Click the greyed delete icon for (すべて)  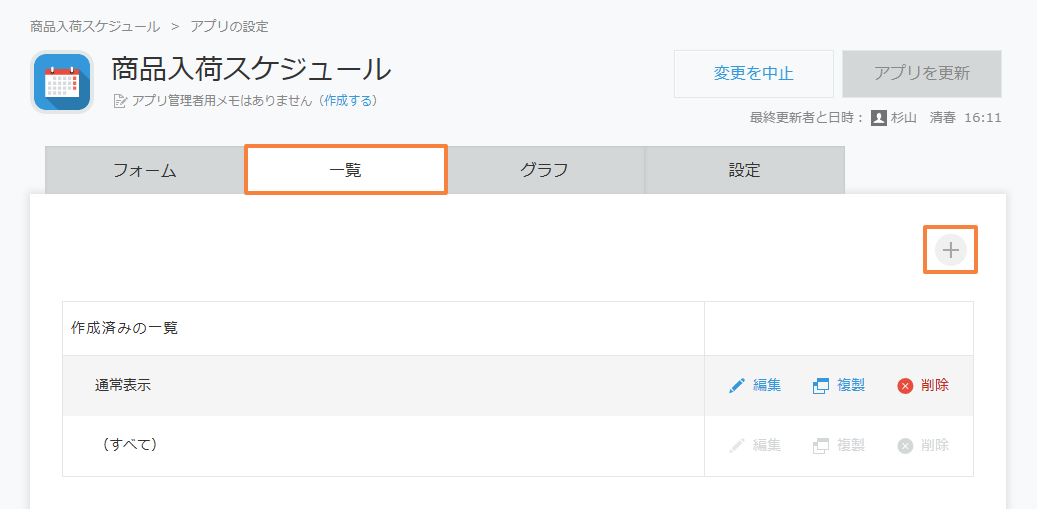(x=905, y=446)
